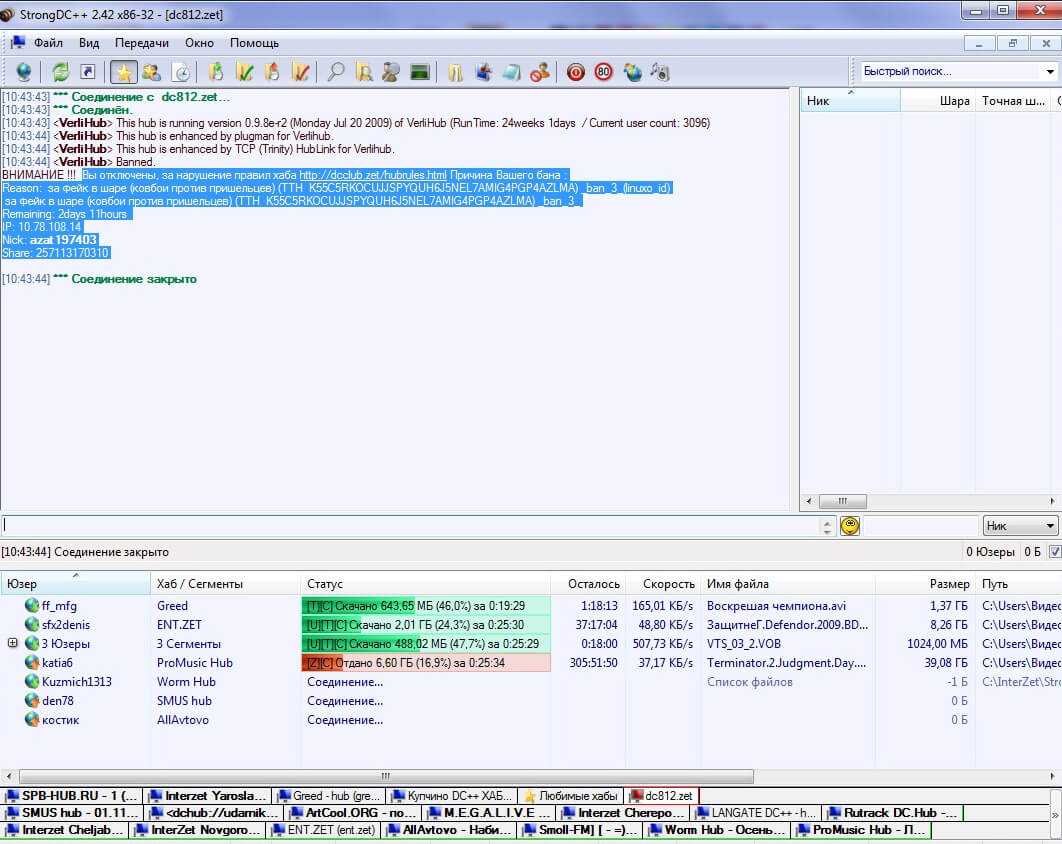Switch to the ENT.ZET (ent.zet) tab
The width and height of the screenshot is (1062, 844).
point(324,829)
